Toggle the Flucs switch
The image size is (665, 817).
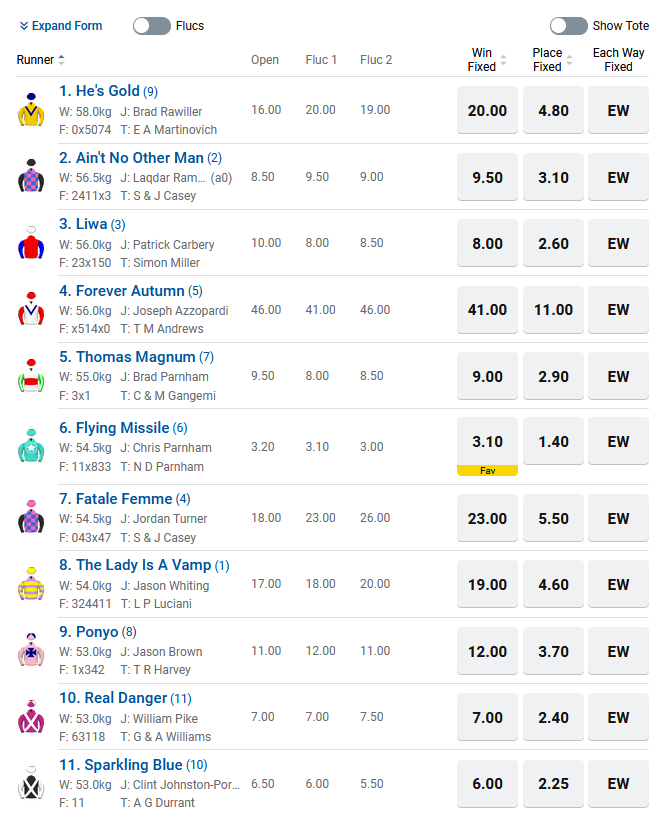(x=152, y=26)
